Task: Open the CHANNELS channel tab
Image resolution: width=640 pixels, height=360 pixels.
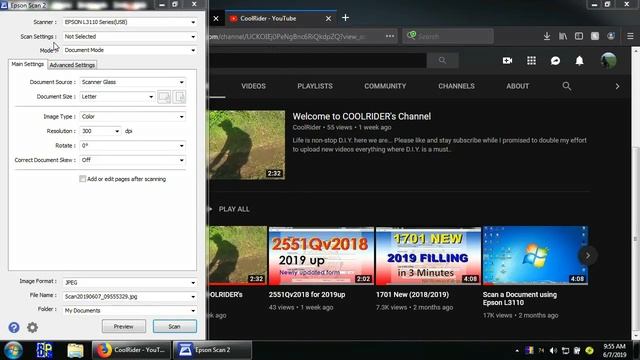Action: click(456, 86)
